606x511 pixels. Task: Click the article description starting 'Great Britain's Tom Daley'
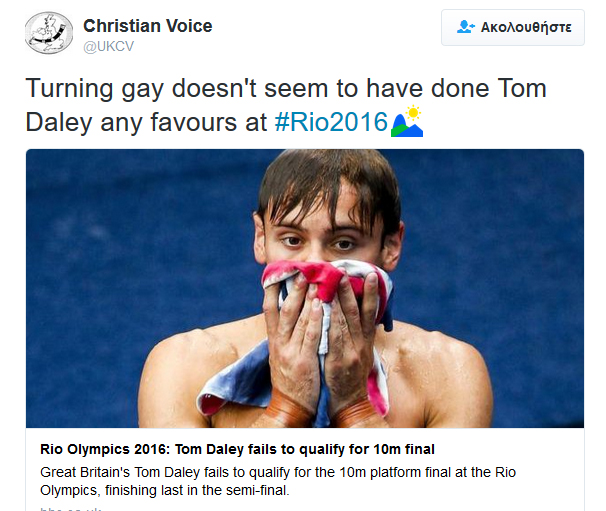click(x=280, y=471)
